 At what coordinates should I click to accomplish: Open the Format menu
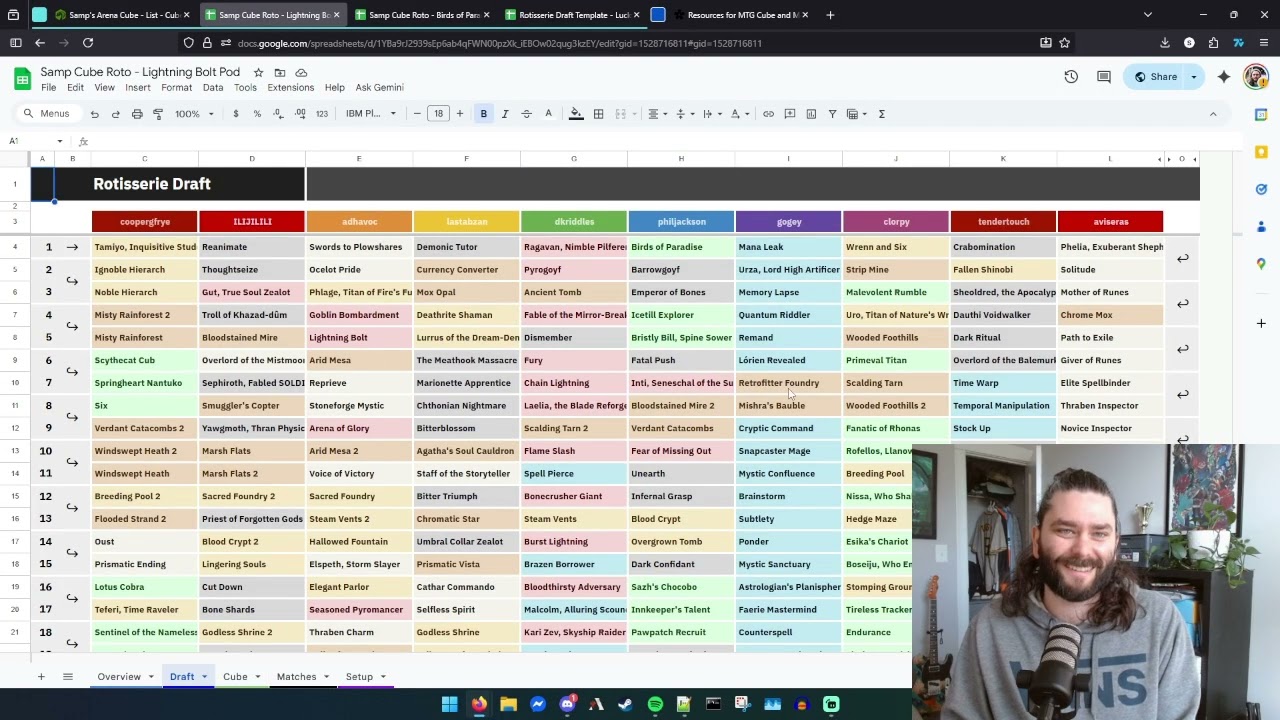176,88
